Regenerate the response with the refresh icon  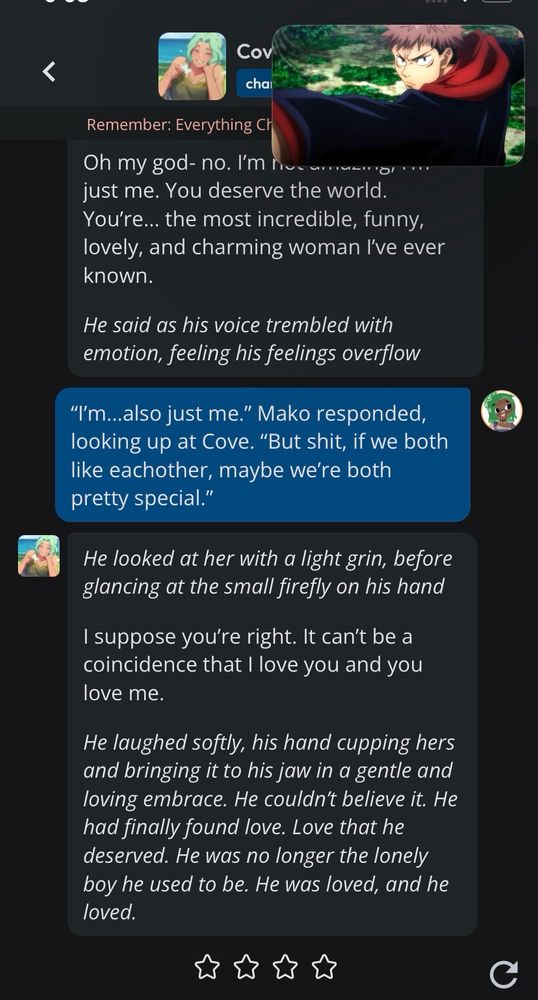tap(504, 974)
